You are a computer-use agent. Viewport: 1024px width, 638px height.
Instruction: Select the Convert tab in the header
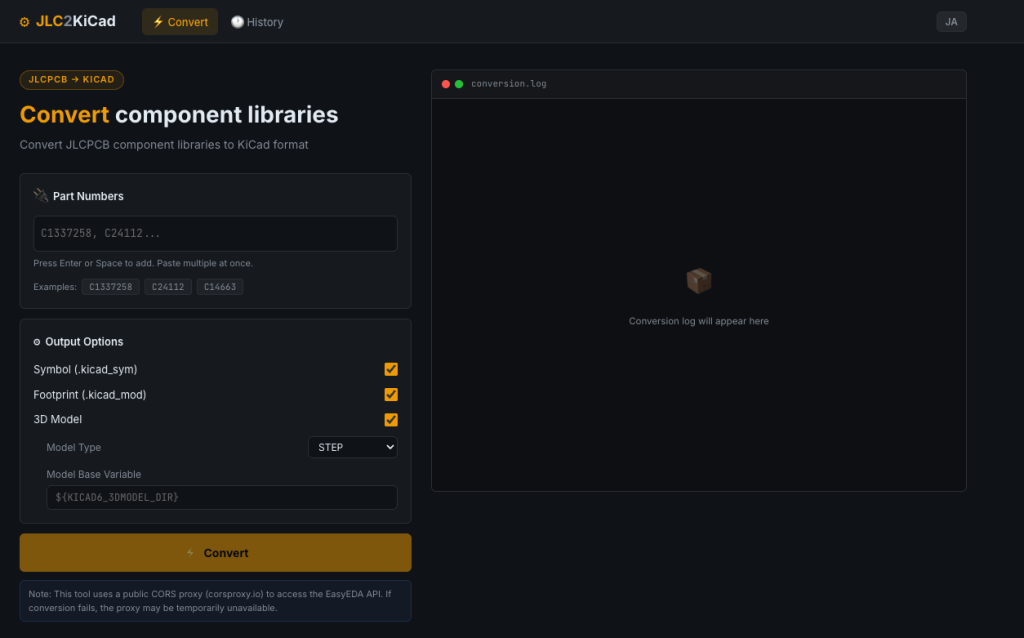(x=180, y=22)
